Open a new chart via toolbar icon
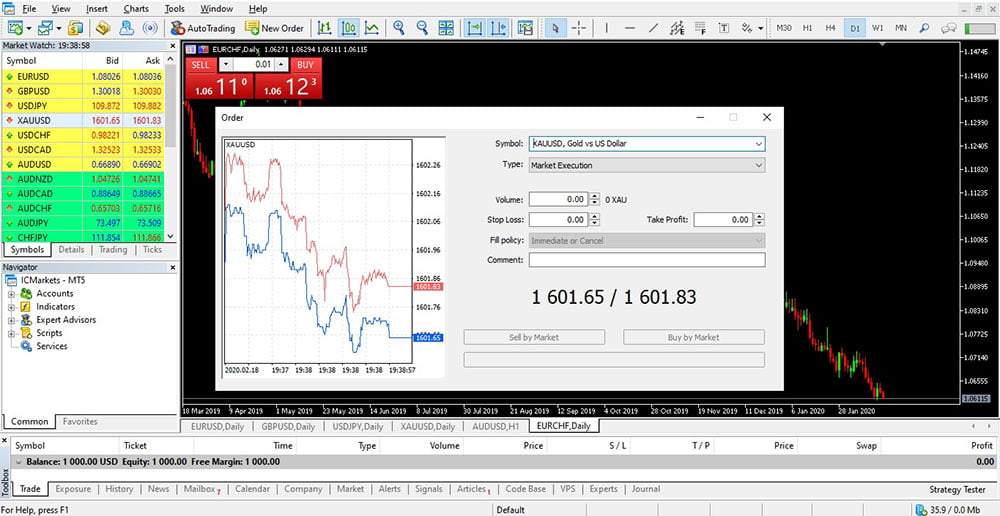The height and width of the screenshot is (516, 1000). 16,28
